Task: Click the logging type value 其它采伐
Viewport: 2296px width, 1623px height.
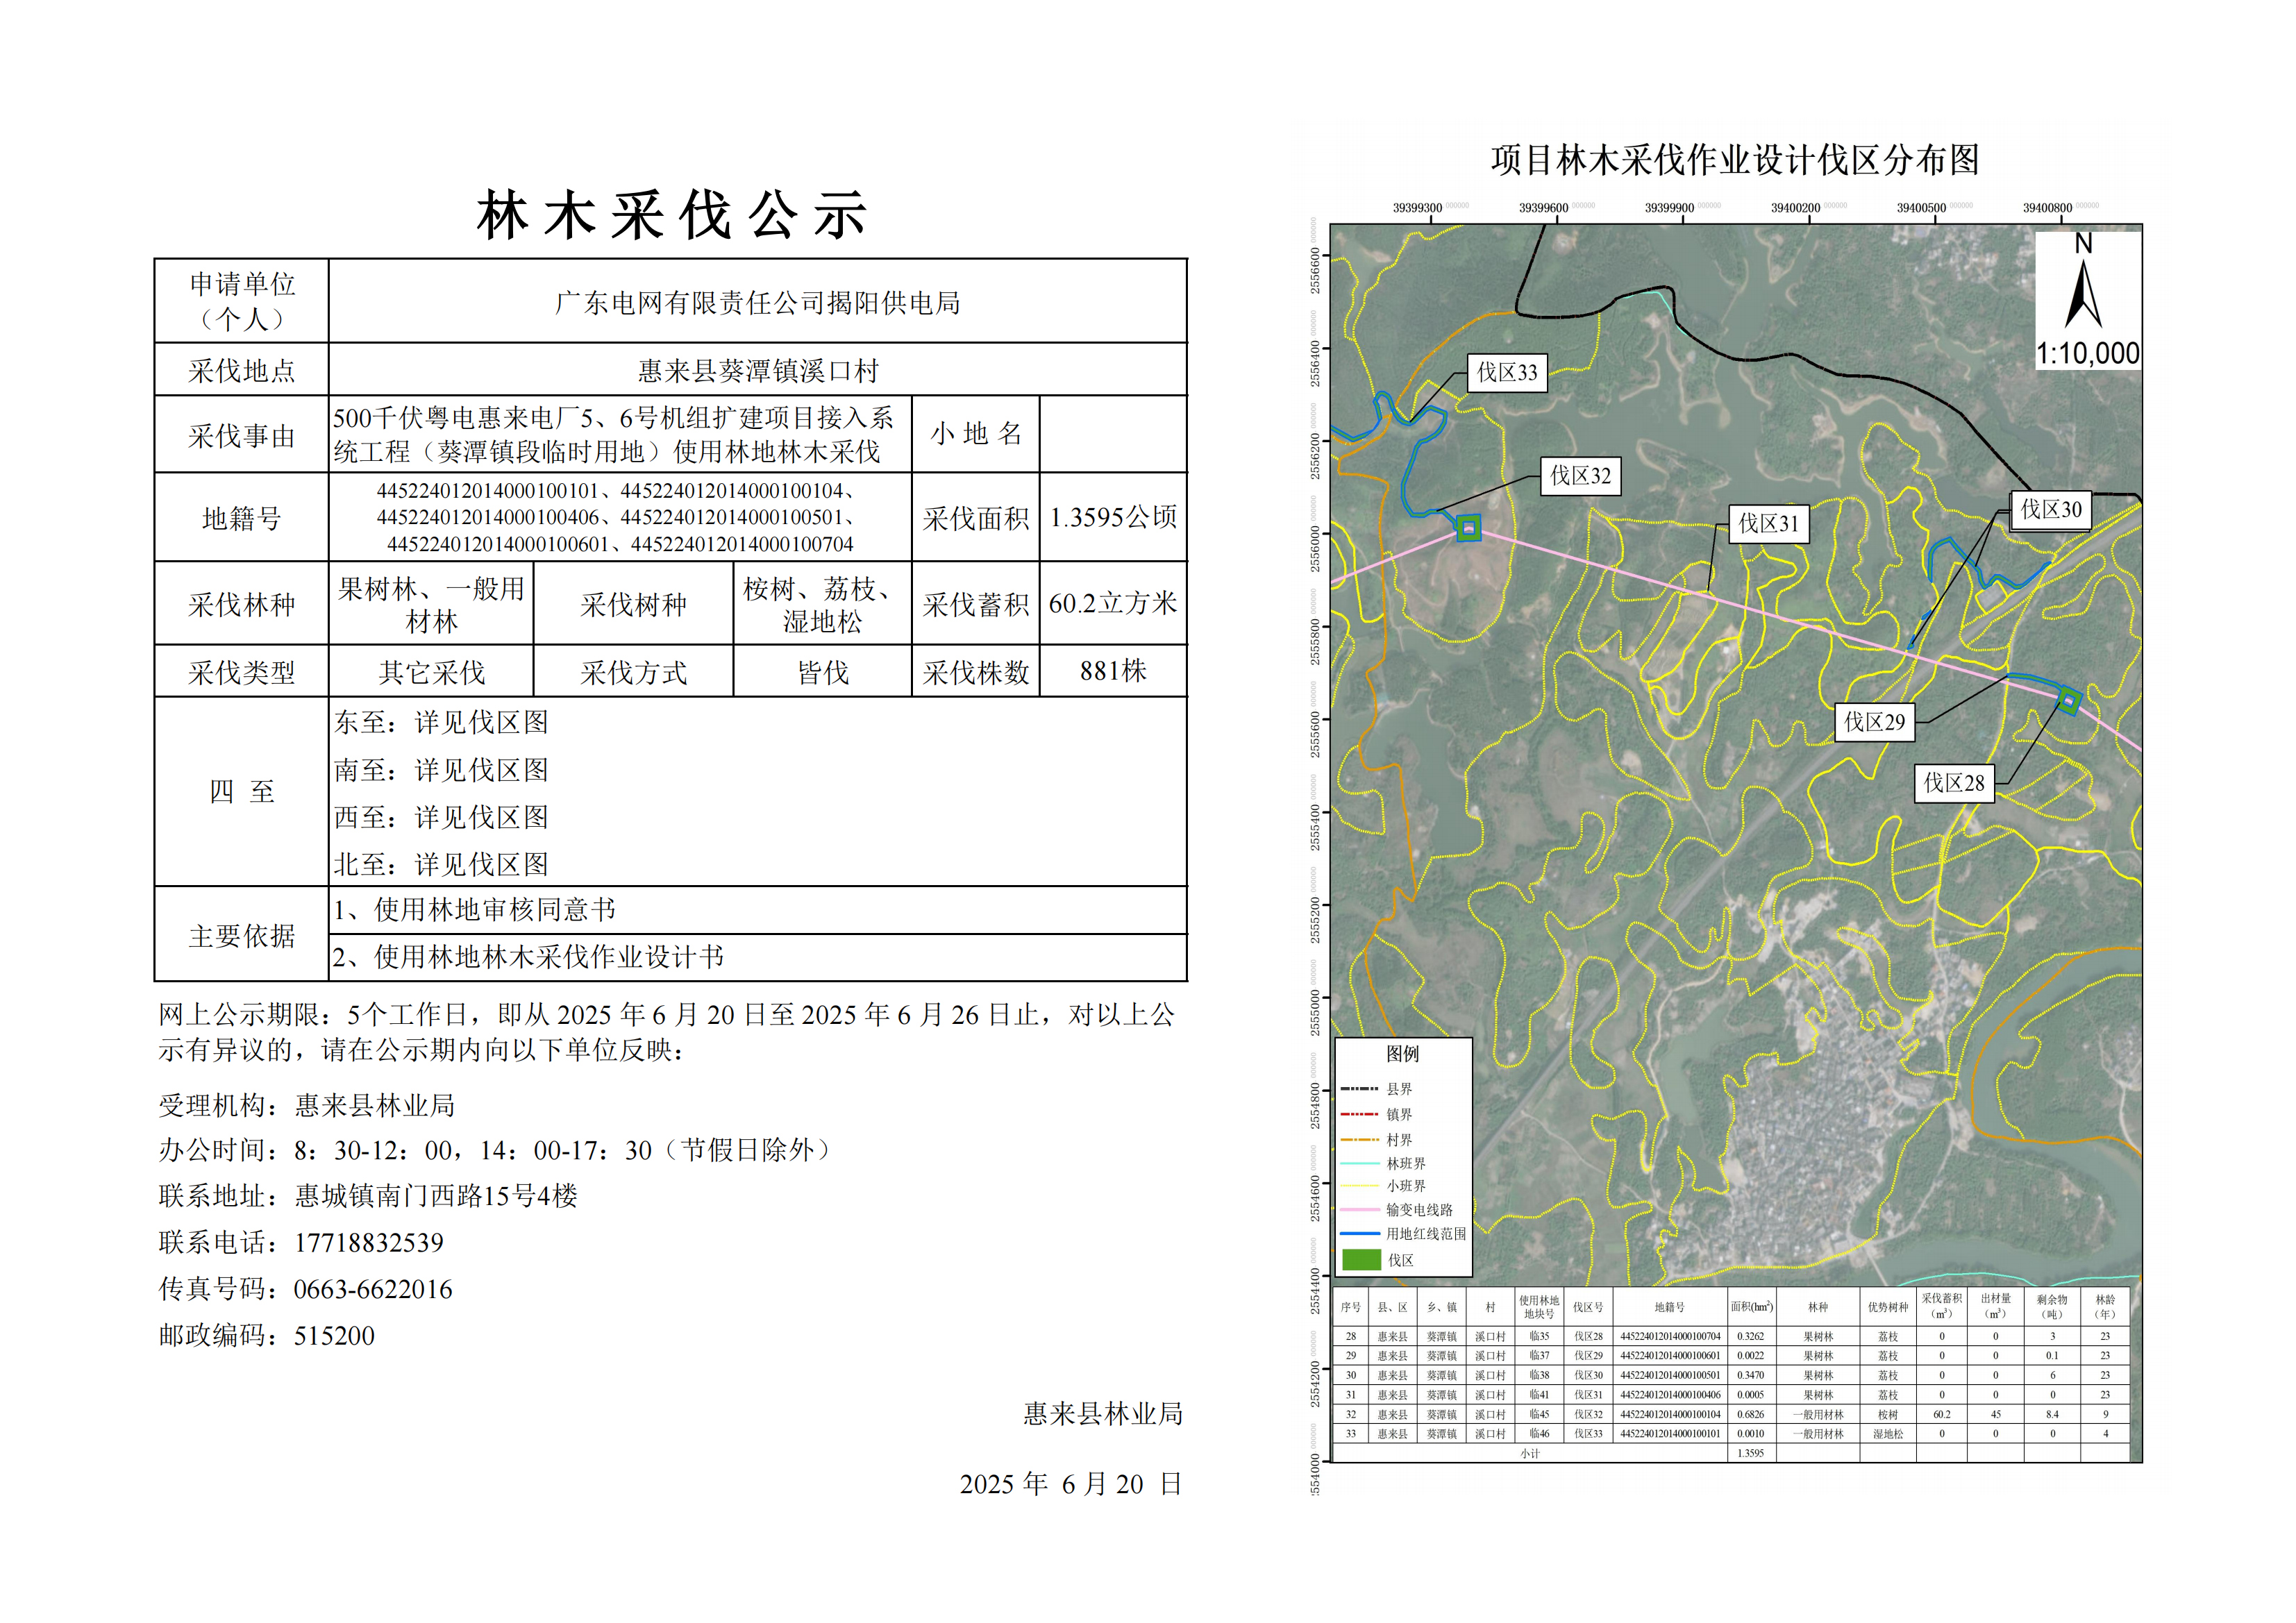Action: 431,672
